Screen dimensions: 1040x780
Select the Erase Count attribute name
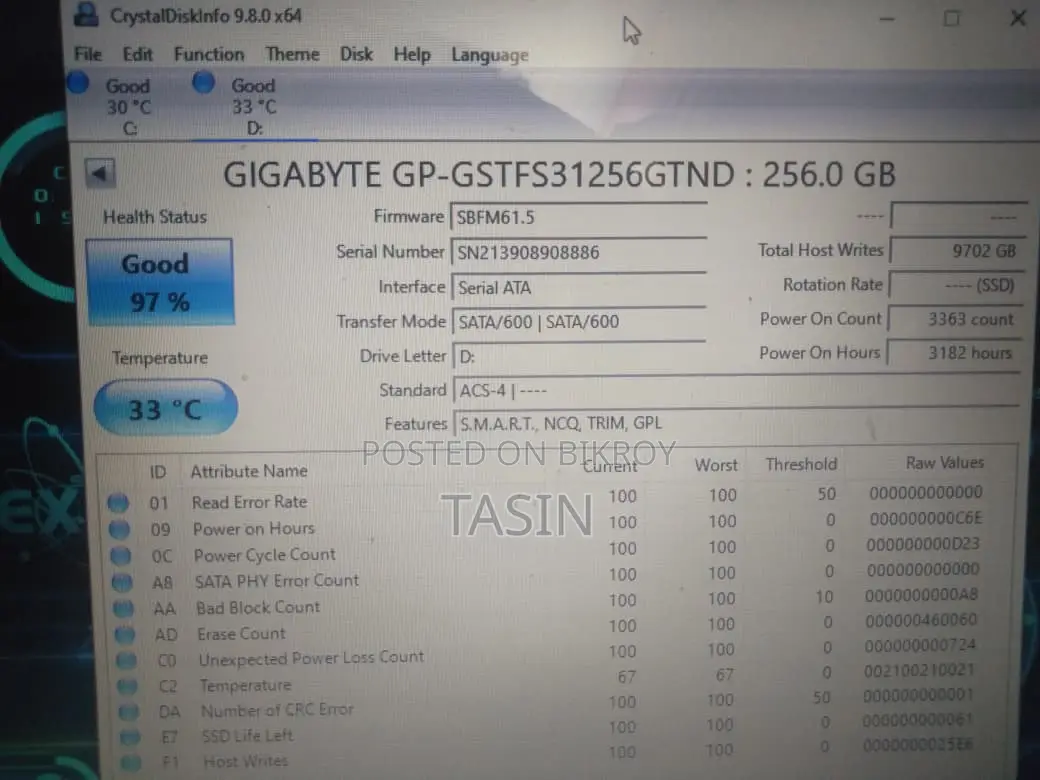pos(241,634)
